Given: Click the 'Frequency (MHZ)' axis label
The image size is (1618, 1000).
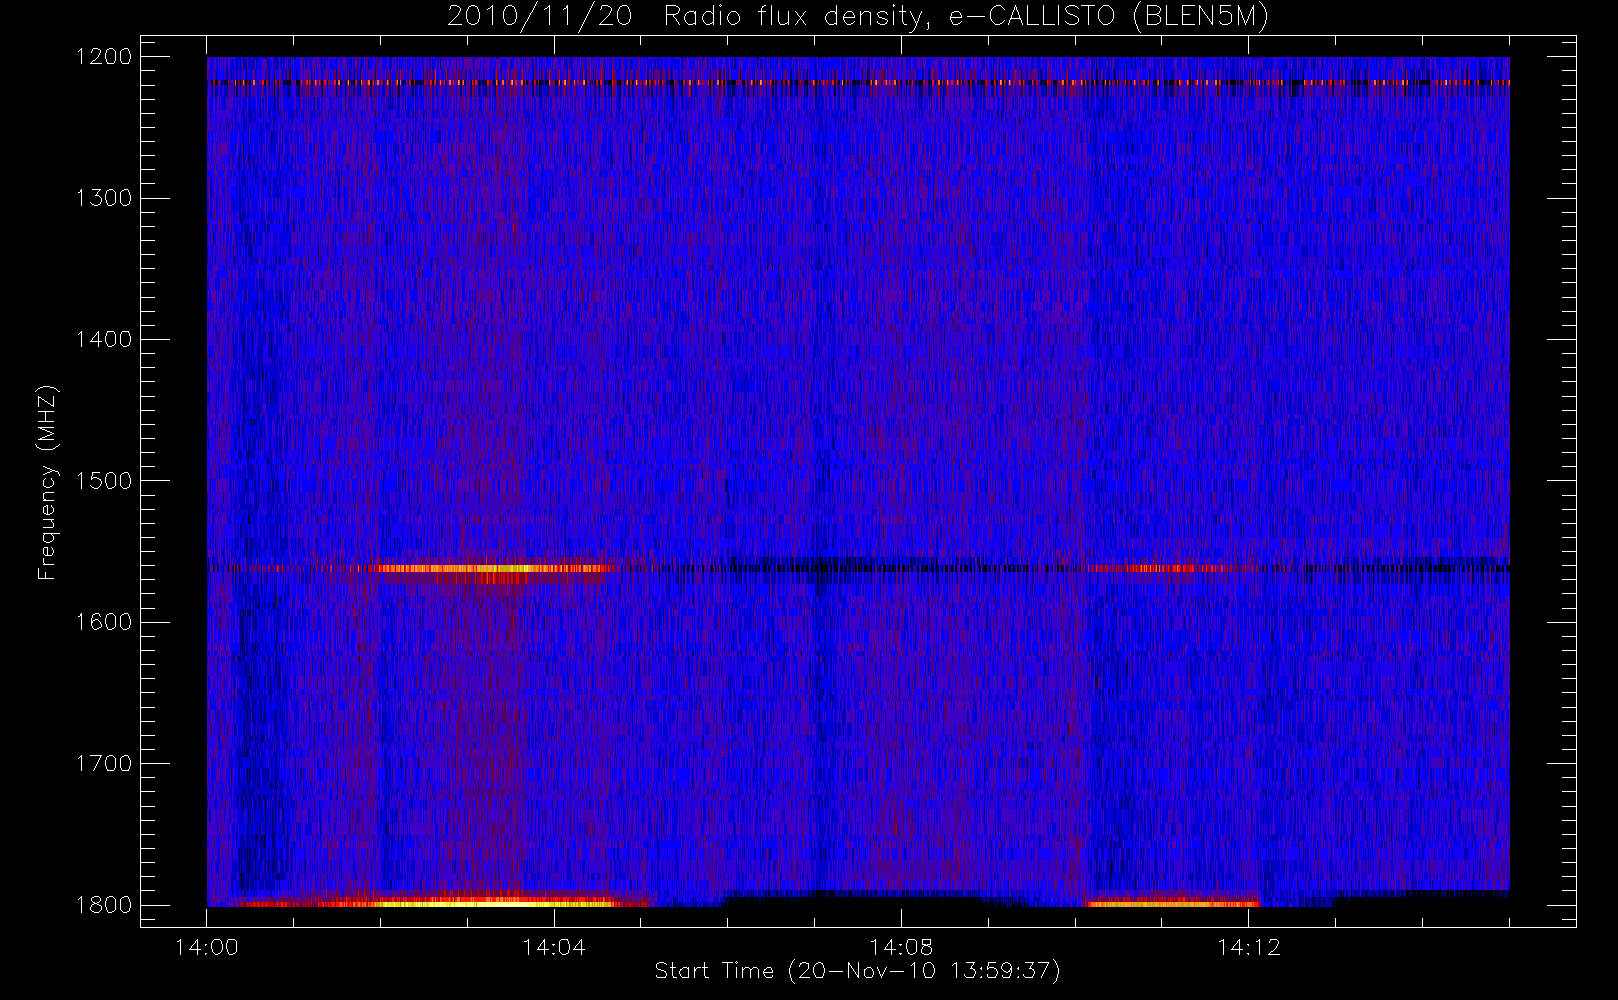Looking at the screenshot, I should tap(47, 482).
